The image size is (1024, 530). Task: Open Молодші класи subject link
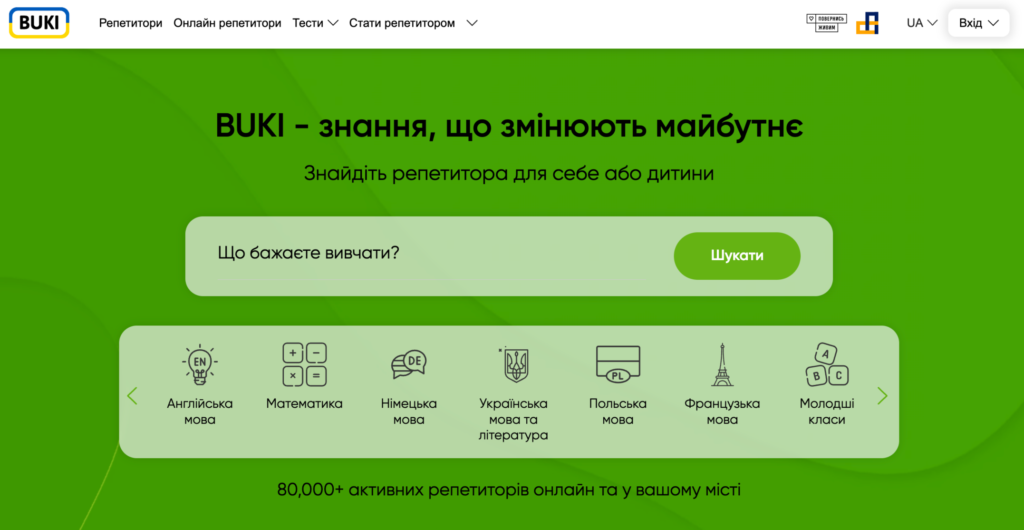click(827, 412)
